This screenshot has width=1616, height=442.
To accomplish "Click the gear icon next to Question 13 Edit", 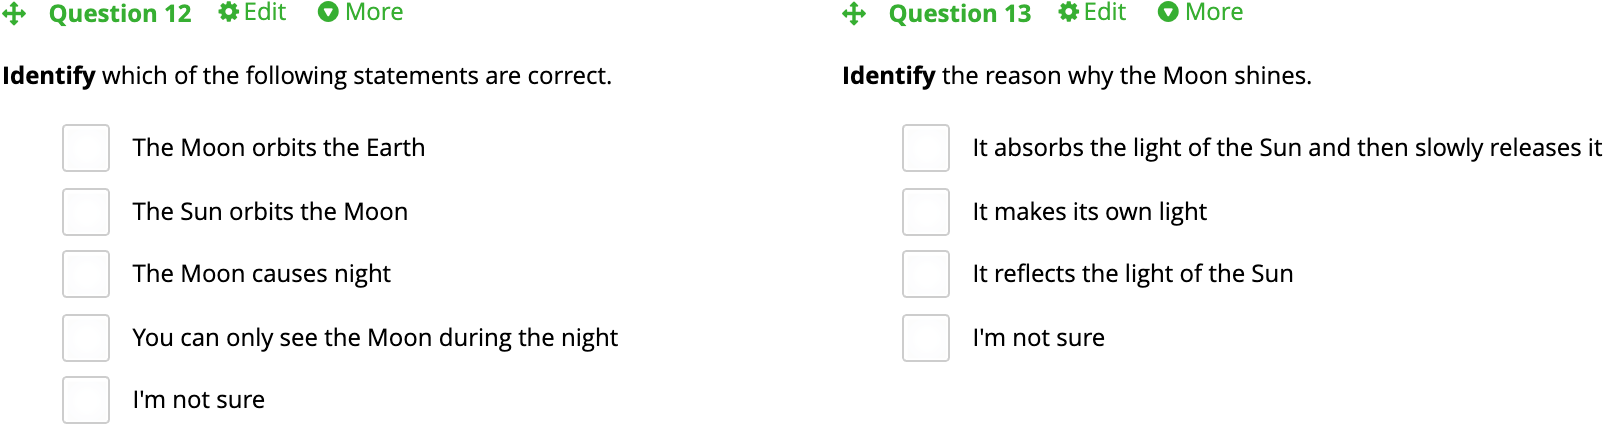I will [1069, 12].
